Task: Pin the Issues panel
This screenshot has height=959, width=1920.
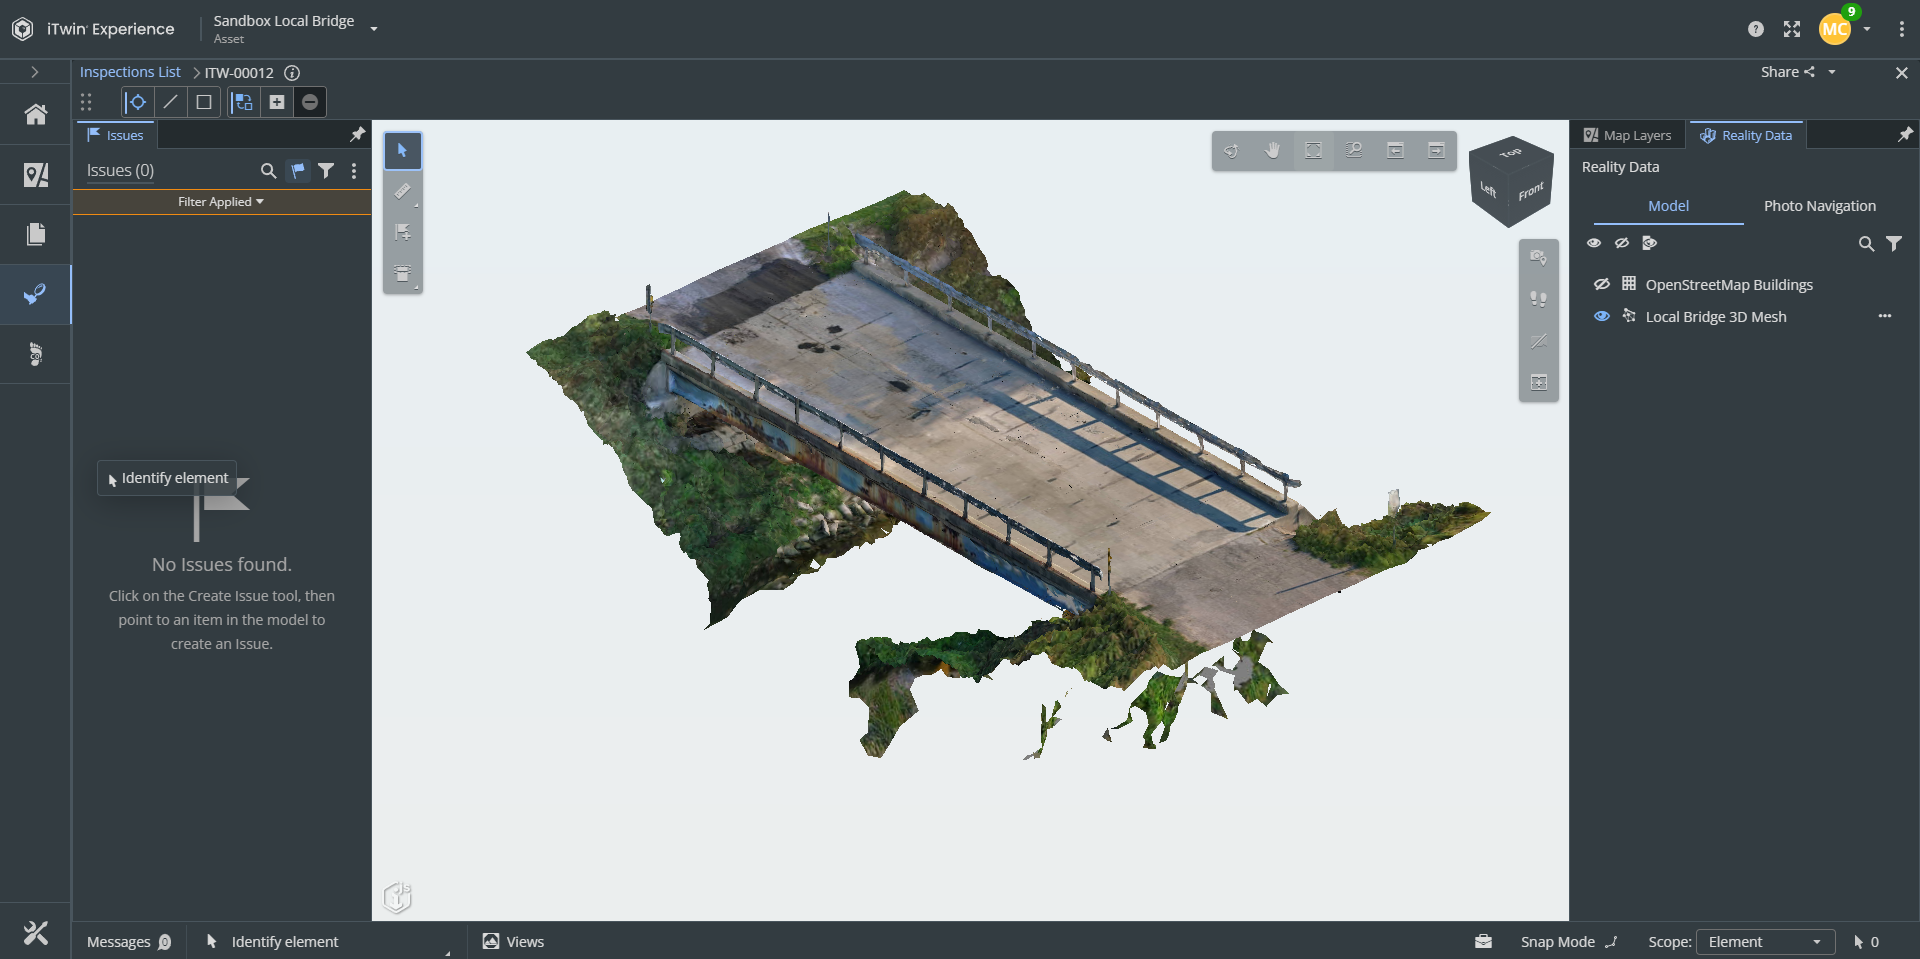Action: point(357,135)
